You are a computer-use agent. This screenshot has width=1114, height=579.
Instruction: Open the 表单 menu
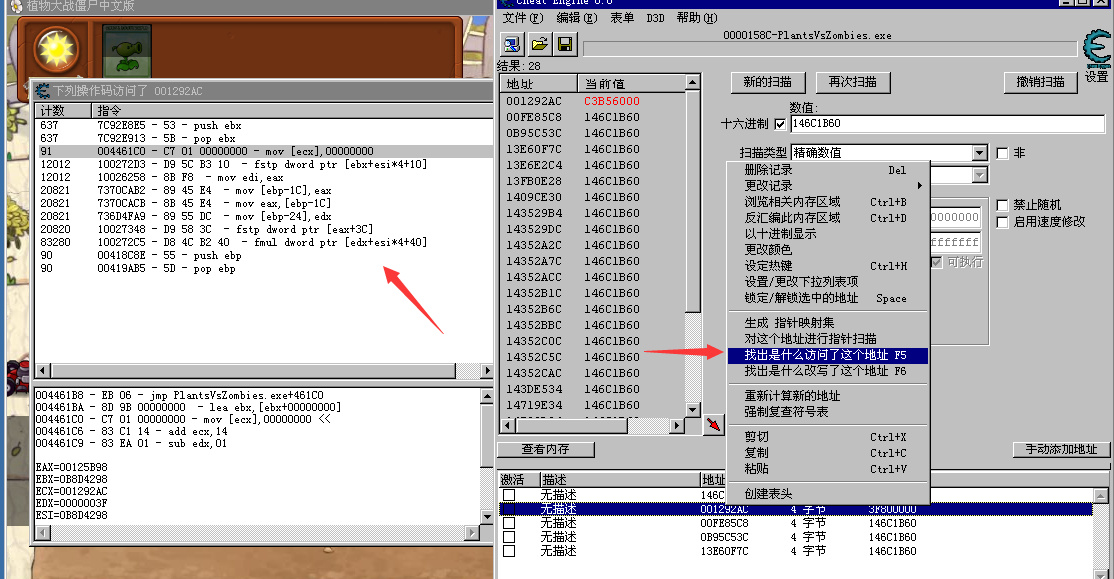tap(622, 18)
